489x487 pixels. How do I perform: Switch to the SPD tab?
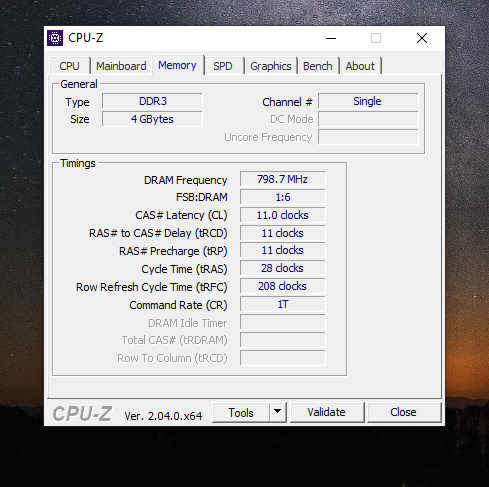[223, 66]
